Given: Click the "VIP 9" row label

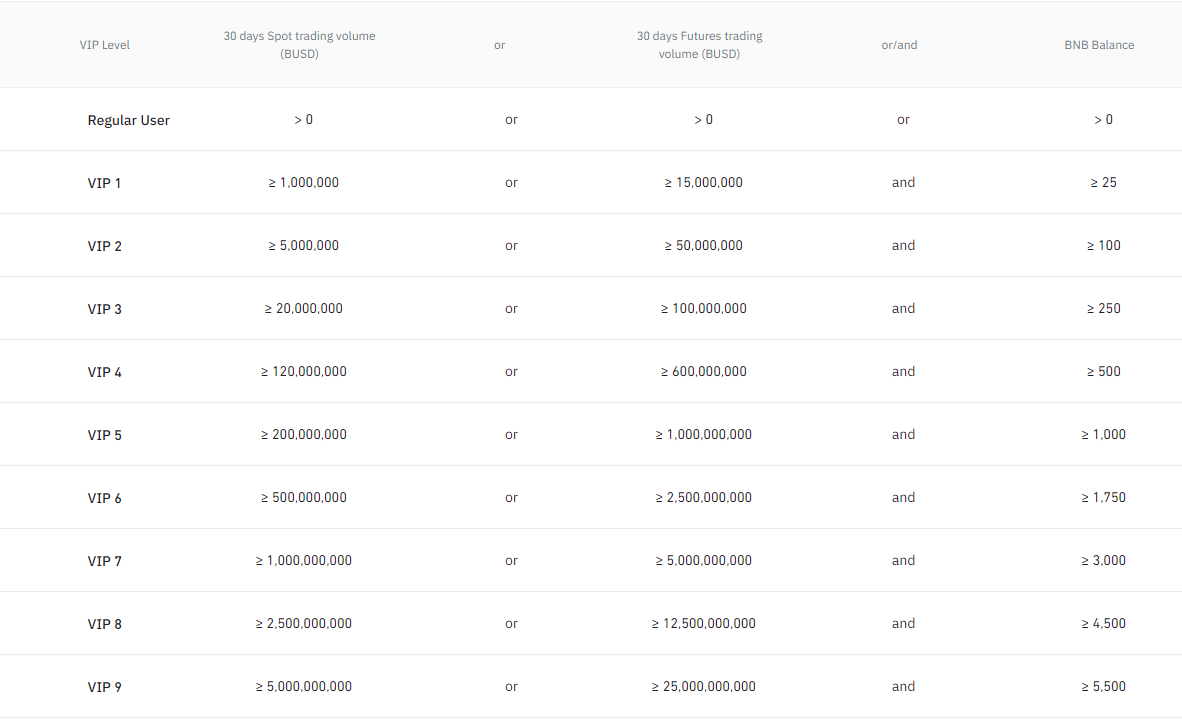Looking at the screenshot, I should pos(104,687).
